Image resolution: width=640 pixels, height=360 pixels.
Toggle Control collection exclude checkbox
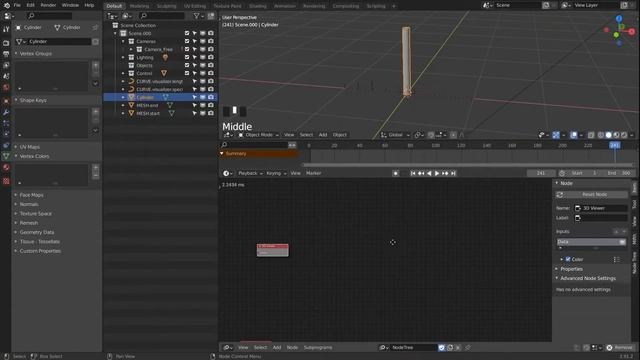tap(187, 73)
